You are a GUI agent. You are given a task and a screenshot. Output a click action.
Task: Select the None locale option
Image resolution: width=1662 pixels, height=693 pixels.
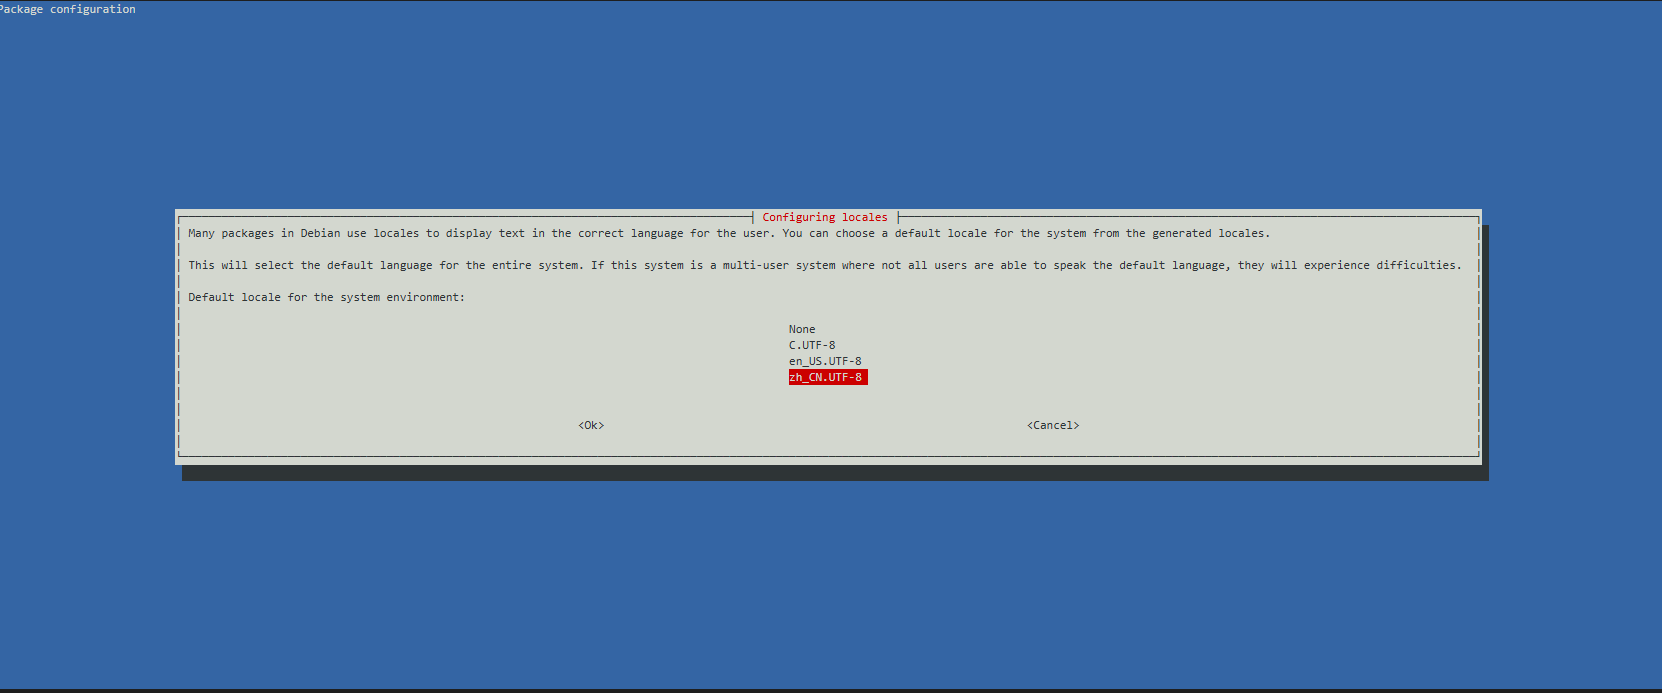[x=801, y=329]
